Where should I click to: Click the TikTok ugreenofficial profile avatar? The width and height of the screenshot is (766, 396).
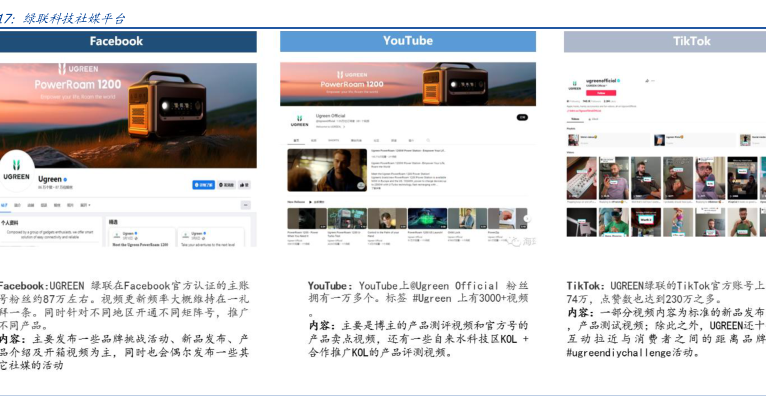pos(574,85)
